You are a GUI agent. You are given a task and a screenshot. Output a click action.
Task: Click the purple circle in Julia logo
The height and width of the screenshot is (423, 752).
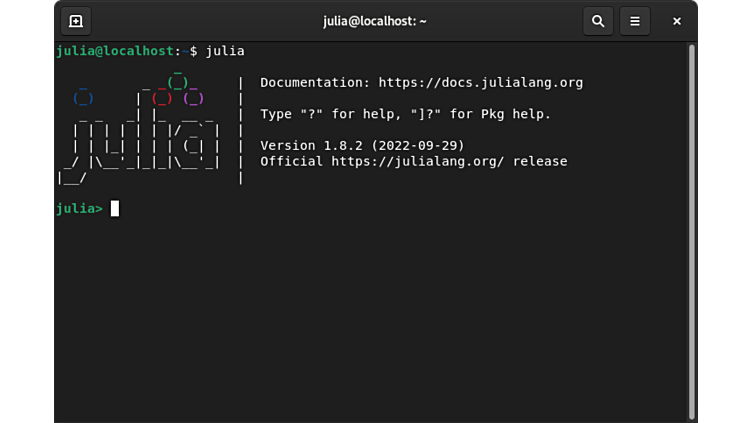coord(193,99)
